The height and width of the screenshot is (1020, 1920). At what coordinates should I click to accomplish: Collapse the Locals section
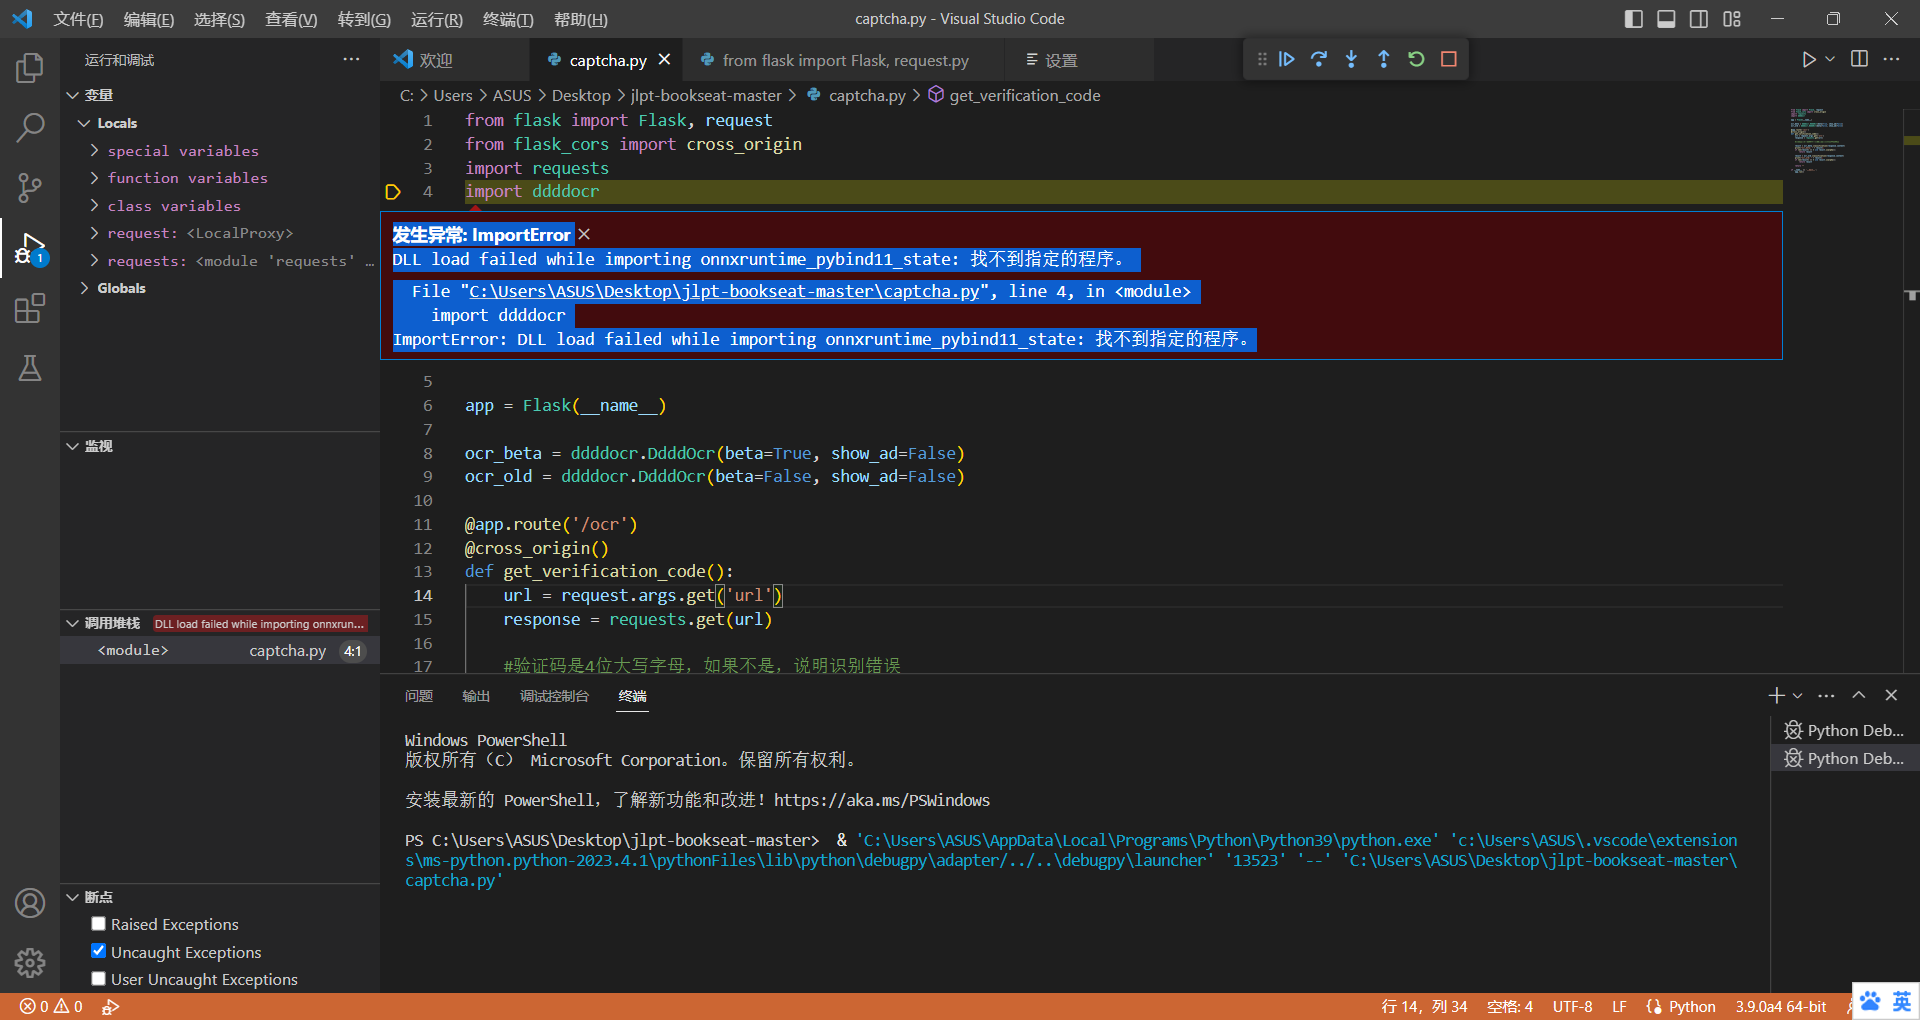[84, 123]
